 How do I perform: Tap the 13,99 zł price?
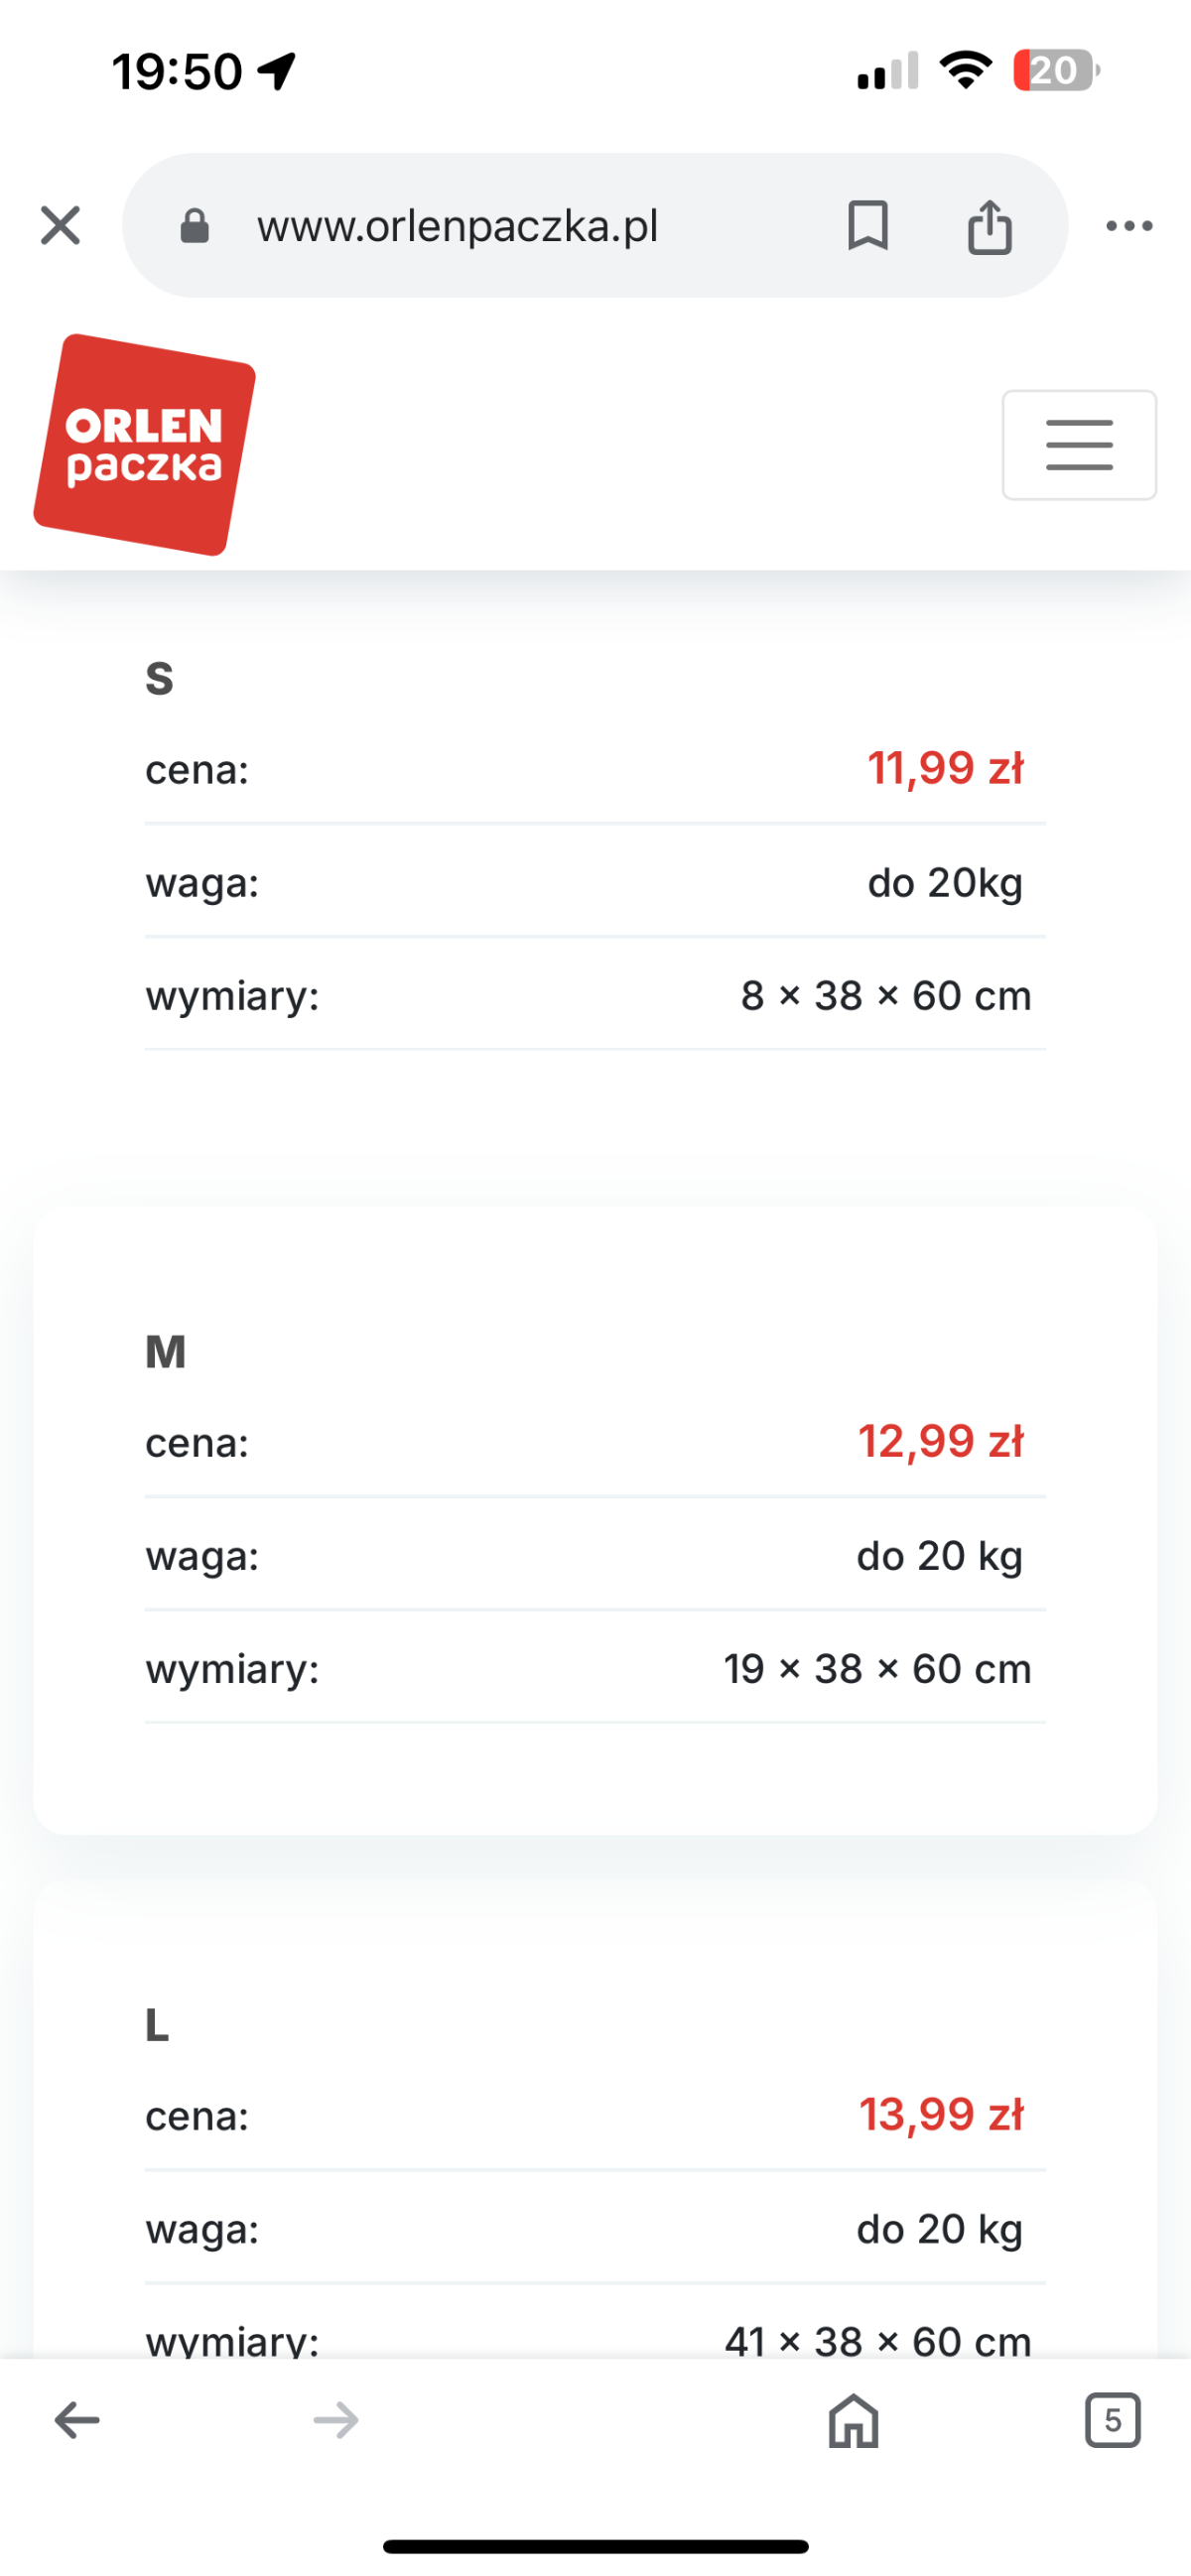tap(940, 2114)
